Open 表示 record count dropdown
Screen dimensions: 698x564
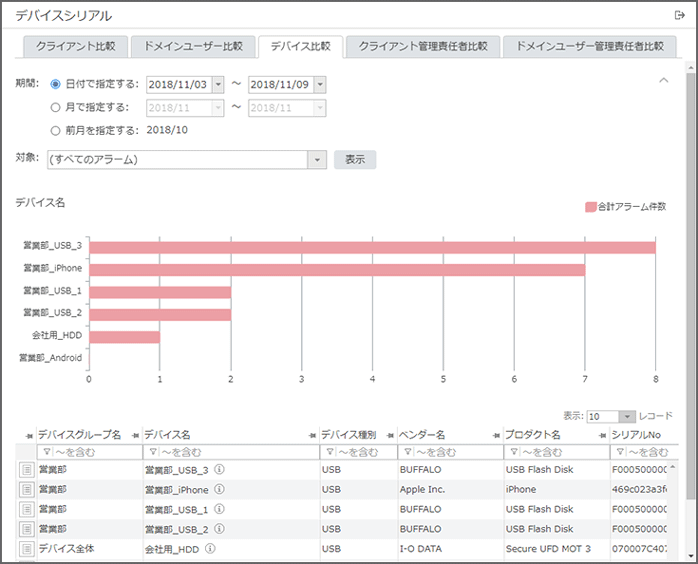(627, 417)
